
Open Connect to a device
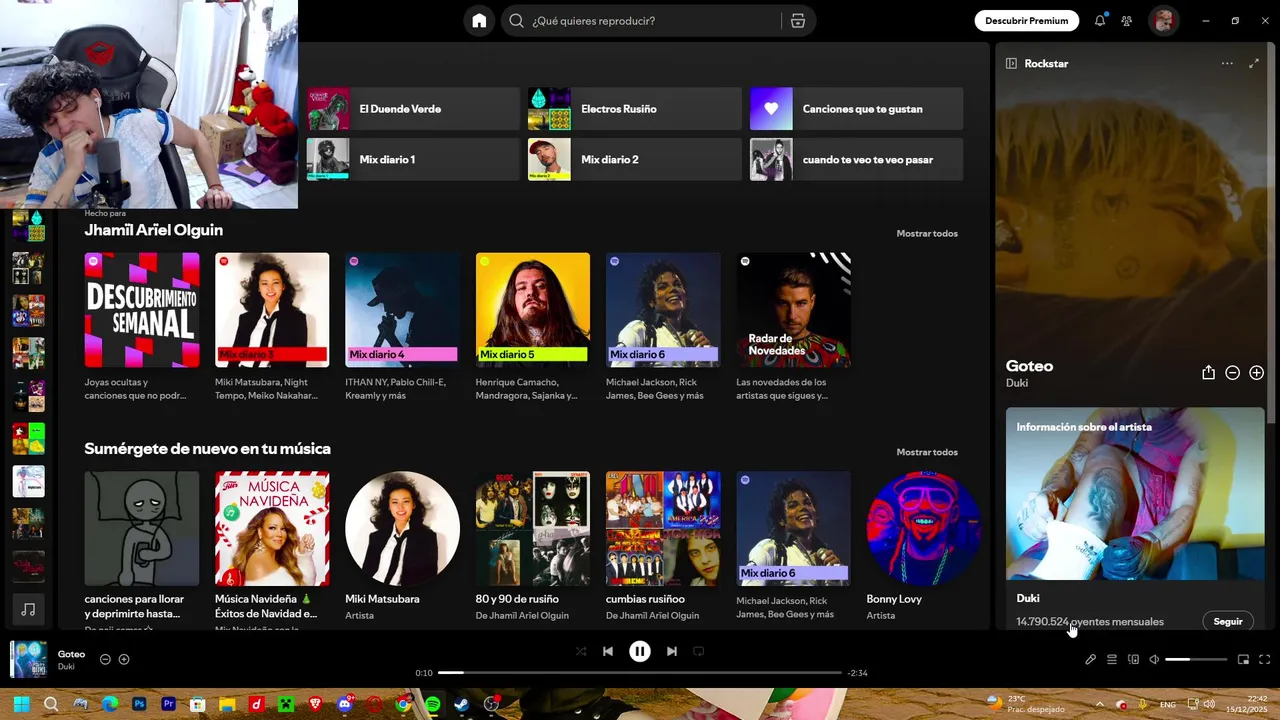click(x=1133, y=659)
